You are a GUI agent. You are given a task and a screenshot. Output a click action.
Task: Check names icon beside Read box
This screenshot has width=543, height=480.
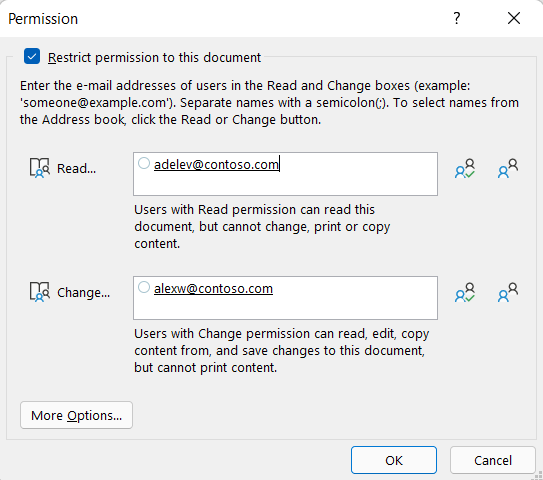[x=465, y=168]
